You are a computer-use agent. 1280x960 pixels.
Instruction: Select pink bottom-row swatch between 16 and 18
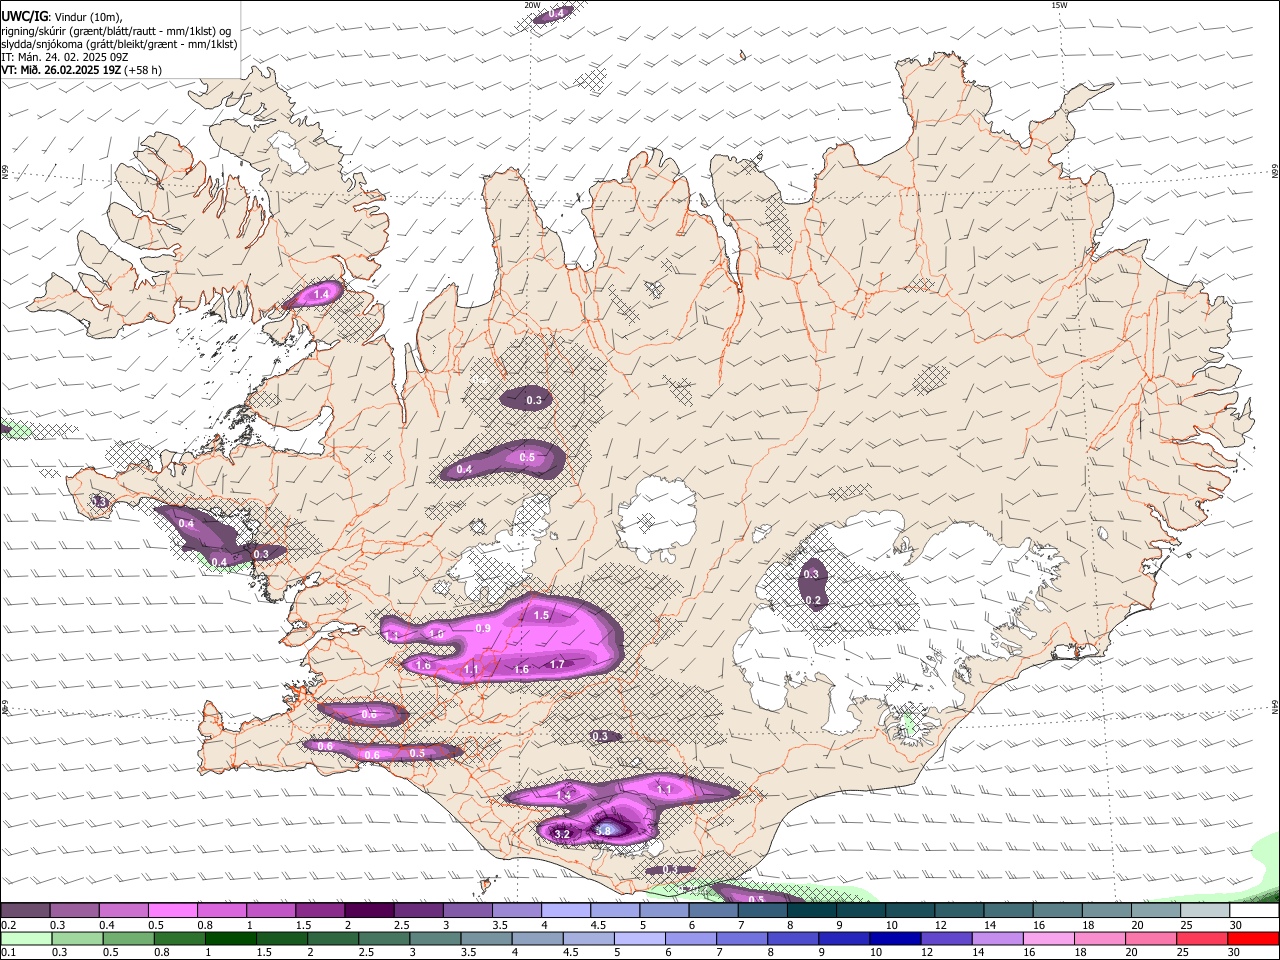pos(1047,938)
